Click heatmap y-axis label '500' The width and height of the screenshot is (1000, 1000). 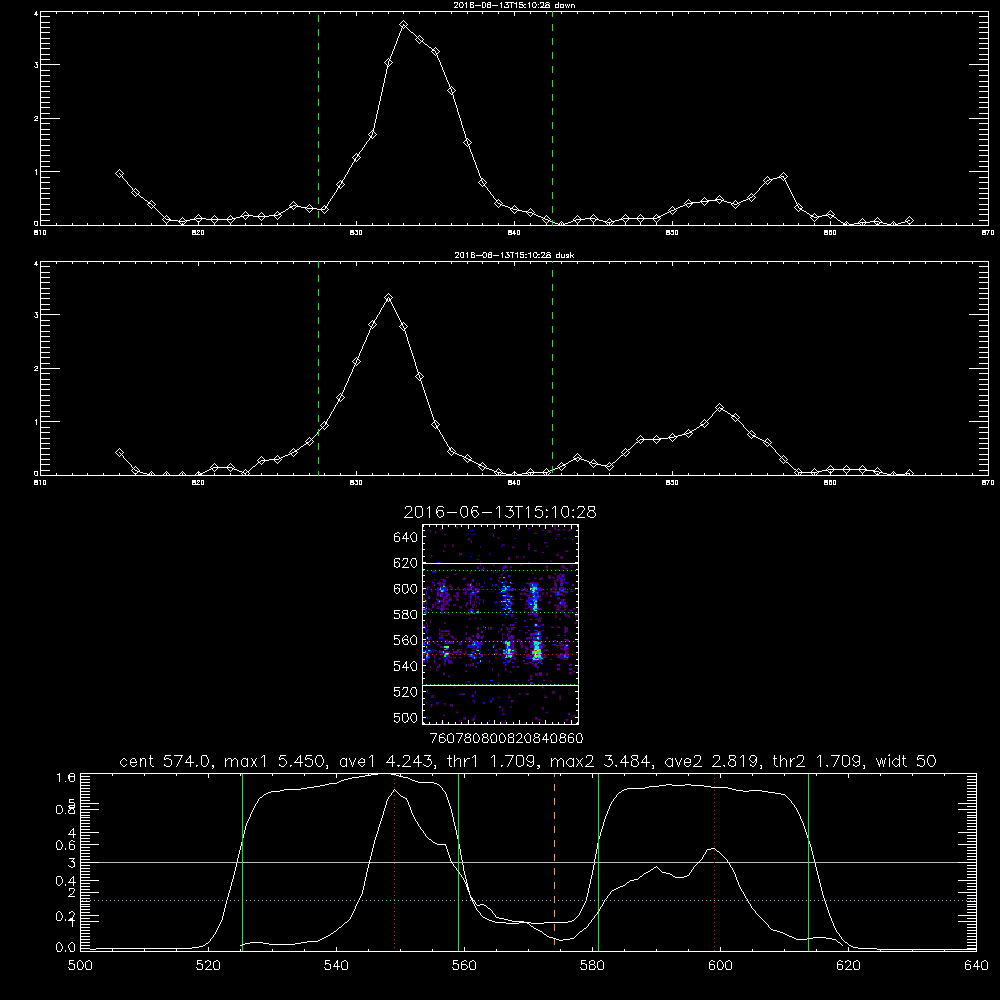(406, 717)
